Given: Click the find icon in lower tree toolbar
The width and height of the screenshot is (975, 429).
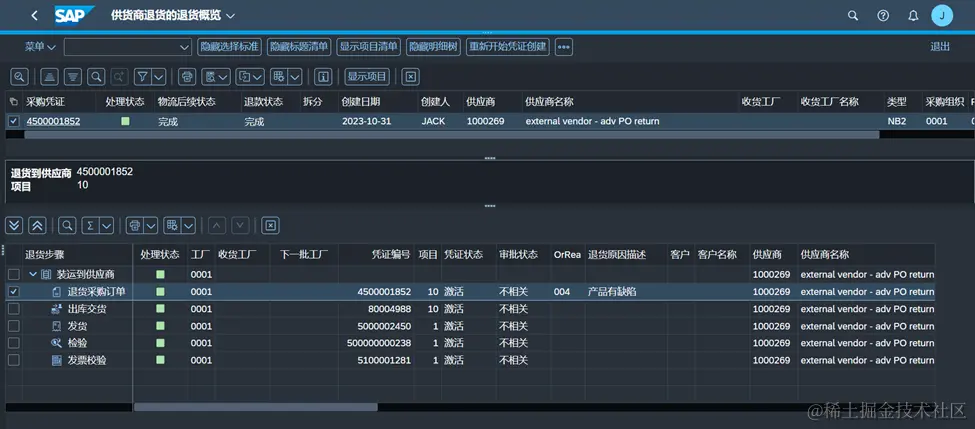Looking at the screenshot, I should 67,225.
